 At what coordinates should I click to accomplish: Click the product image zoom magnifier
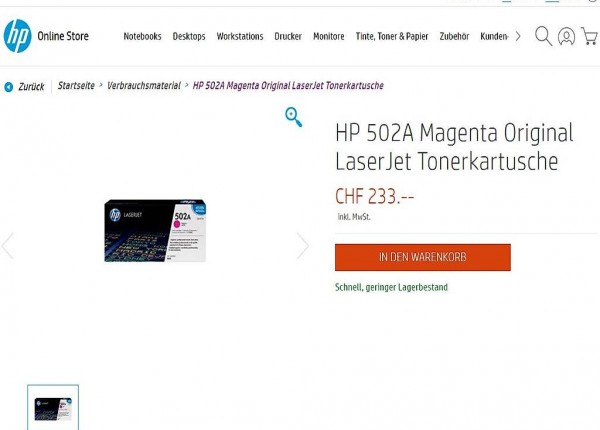294,117
